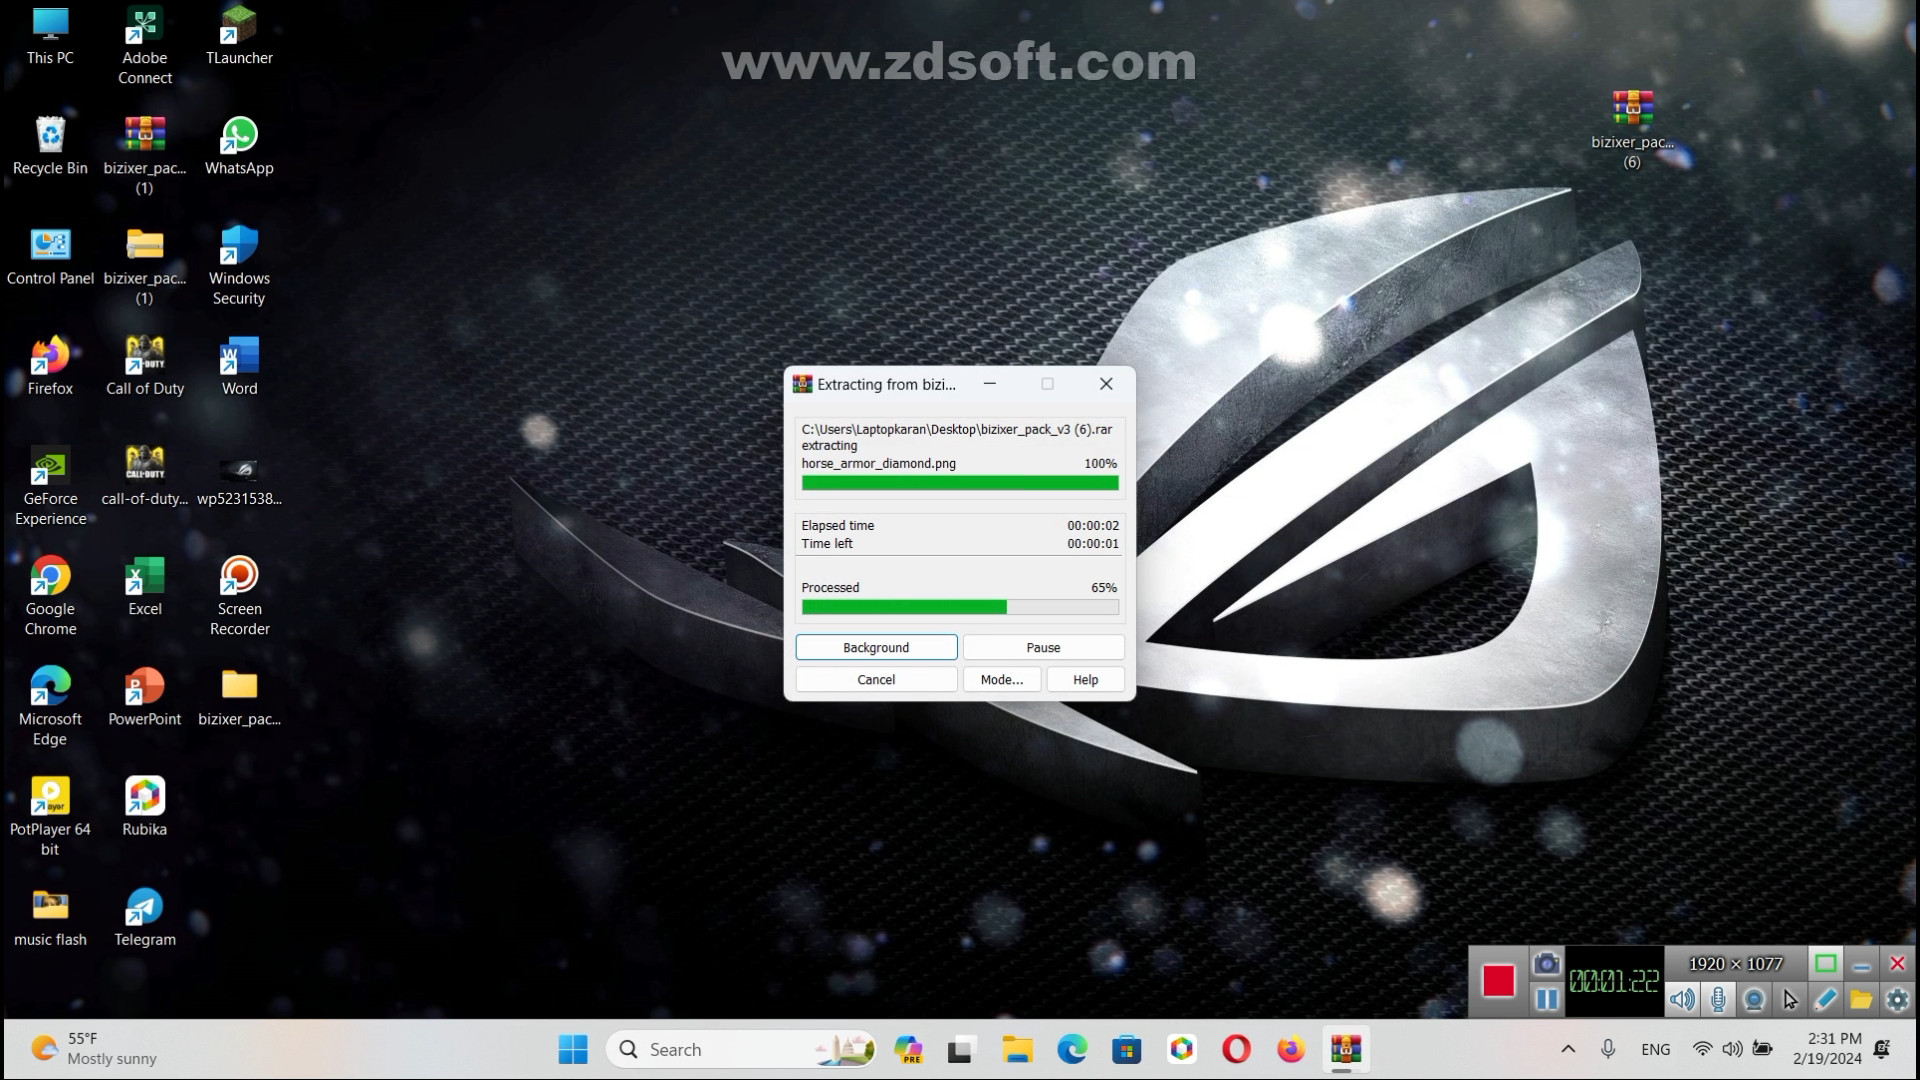
Task: Open the ENG language switcher in the taskbar
Action: point(1655,1049)
